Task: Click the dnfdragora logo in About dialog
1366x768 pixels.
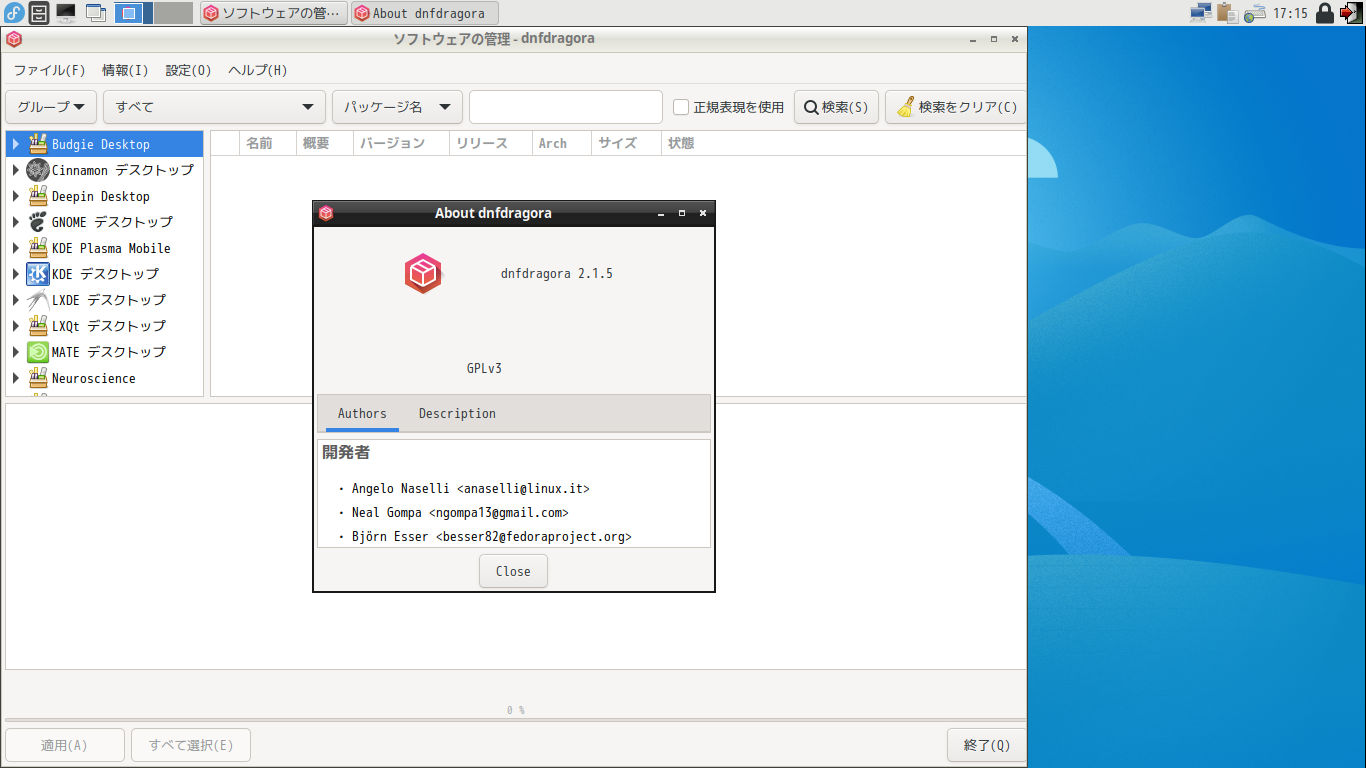Action: 423,274
